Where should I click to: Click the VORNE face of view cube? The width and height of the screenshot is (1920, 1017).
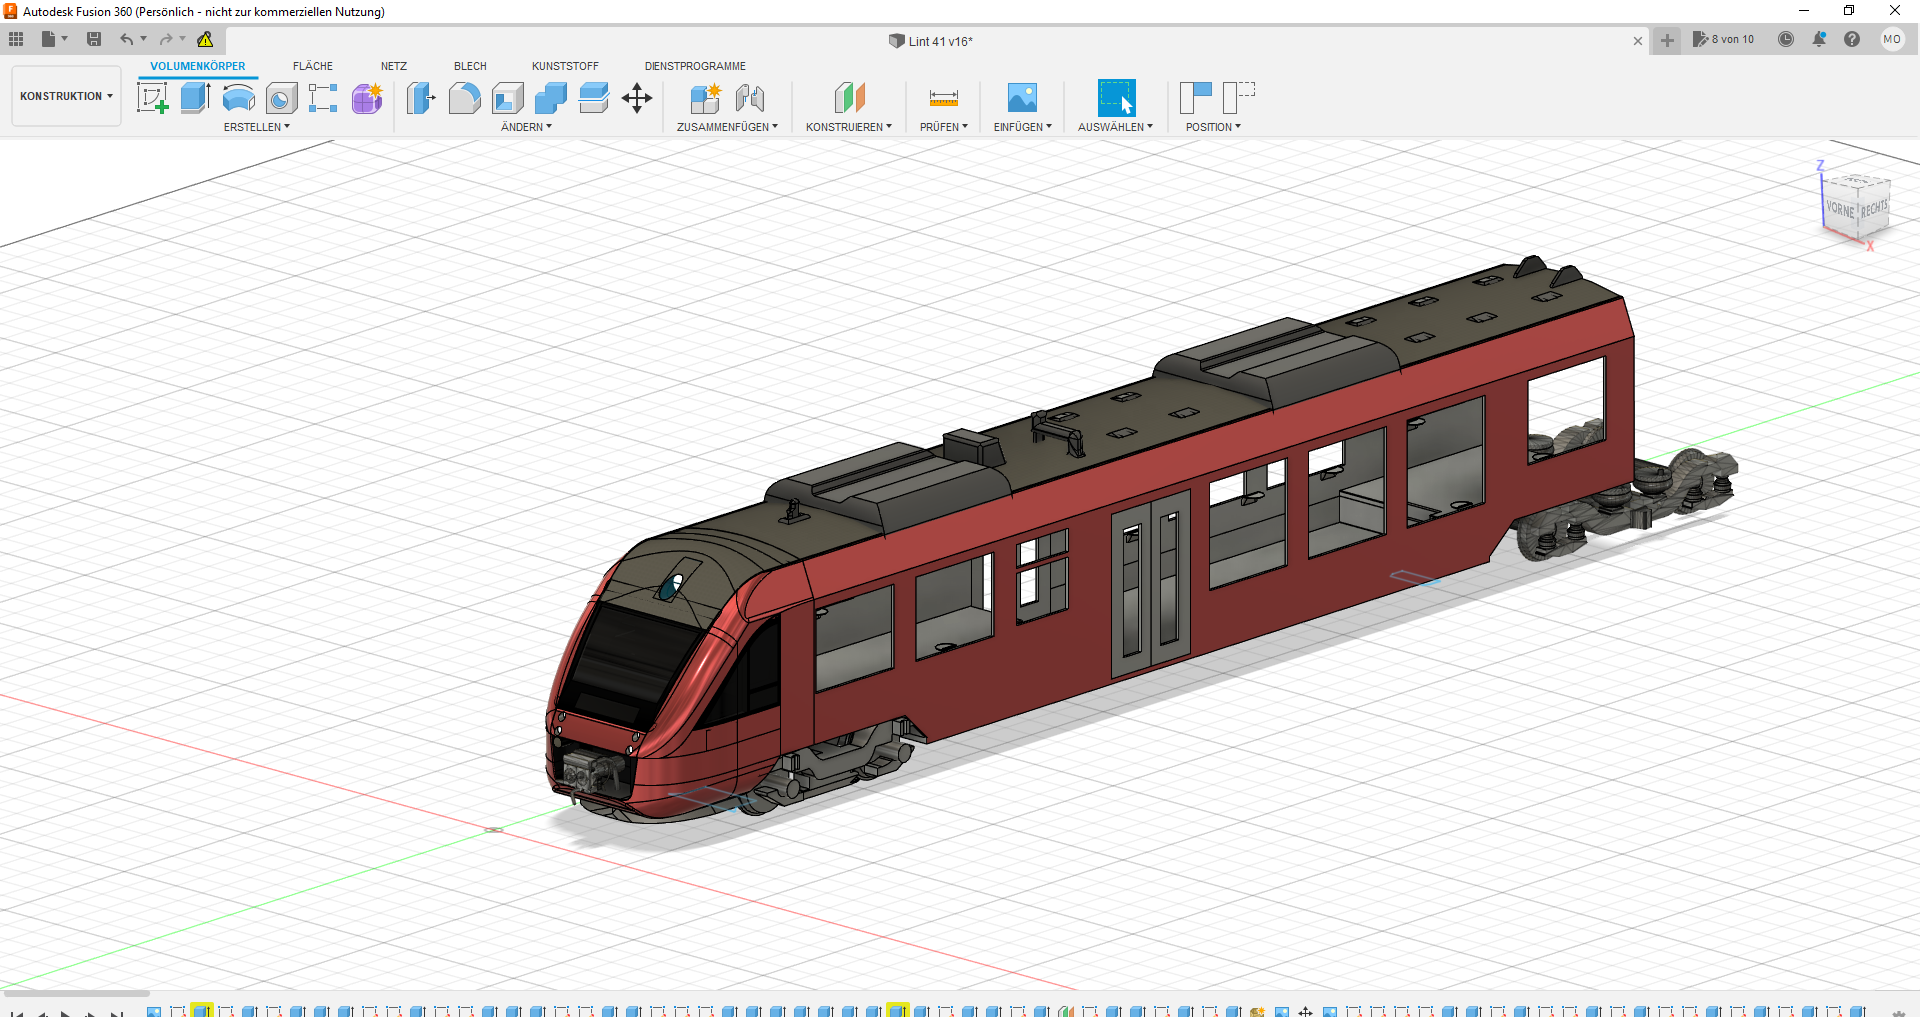[x=1840, y=209]
